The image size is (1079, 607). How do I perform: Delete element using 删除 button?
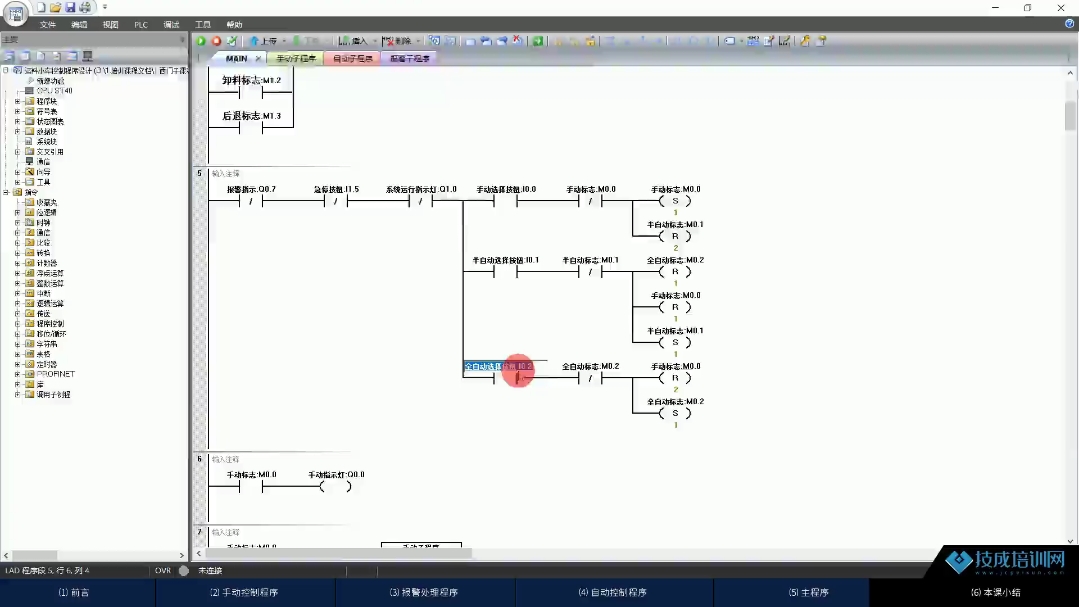[x=398, y=41]
